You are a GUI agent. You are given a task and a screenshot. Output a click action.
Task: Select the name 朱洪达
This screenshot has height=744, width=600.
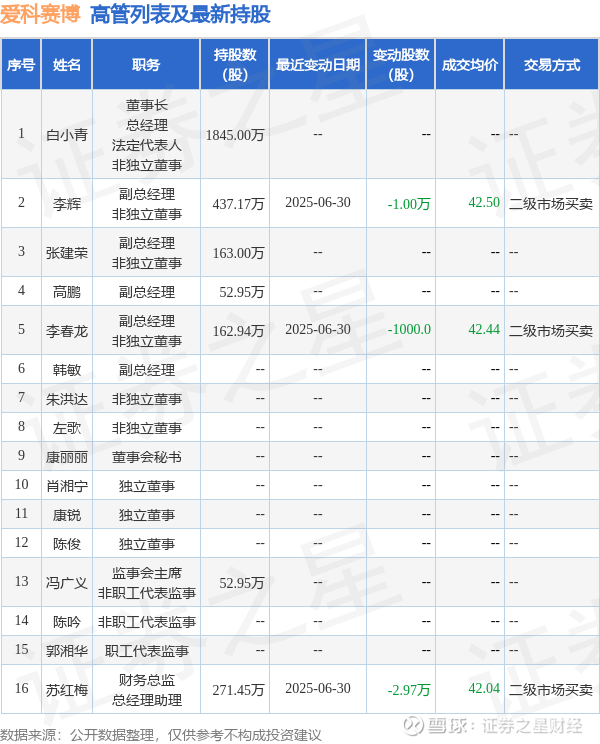67,399
